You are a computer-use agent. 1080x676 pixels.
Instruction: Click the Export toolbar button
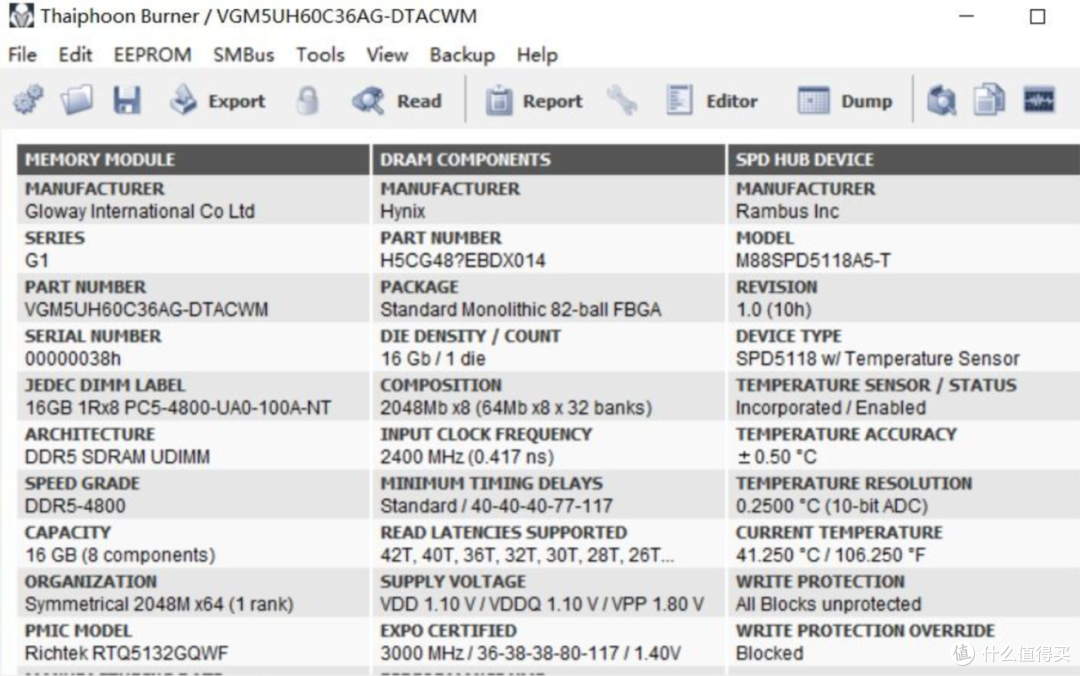(x=218, y=101)
